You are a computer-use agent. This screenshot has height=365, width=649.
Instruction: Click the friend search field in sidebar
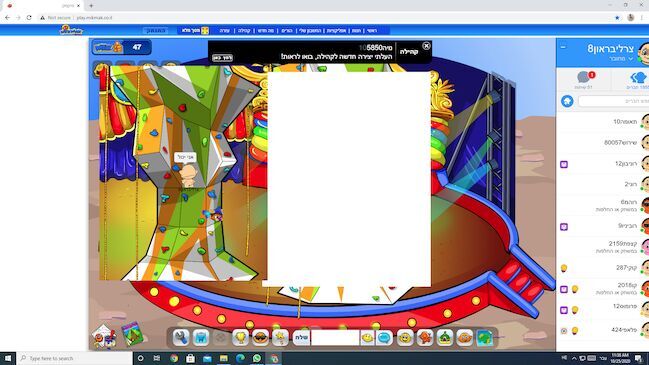[x=613, y=101]
